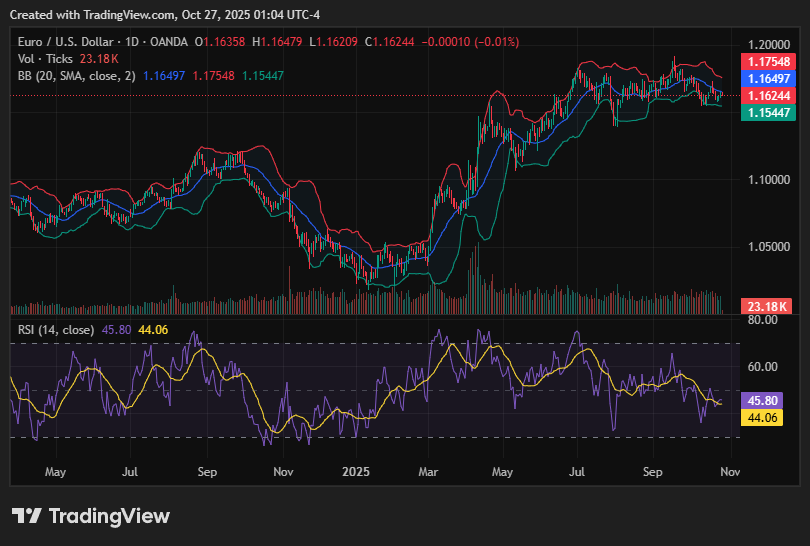
Task: Select the RSI (14, close) indicator legend
Action: click(56, 329)
